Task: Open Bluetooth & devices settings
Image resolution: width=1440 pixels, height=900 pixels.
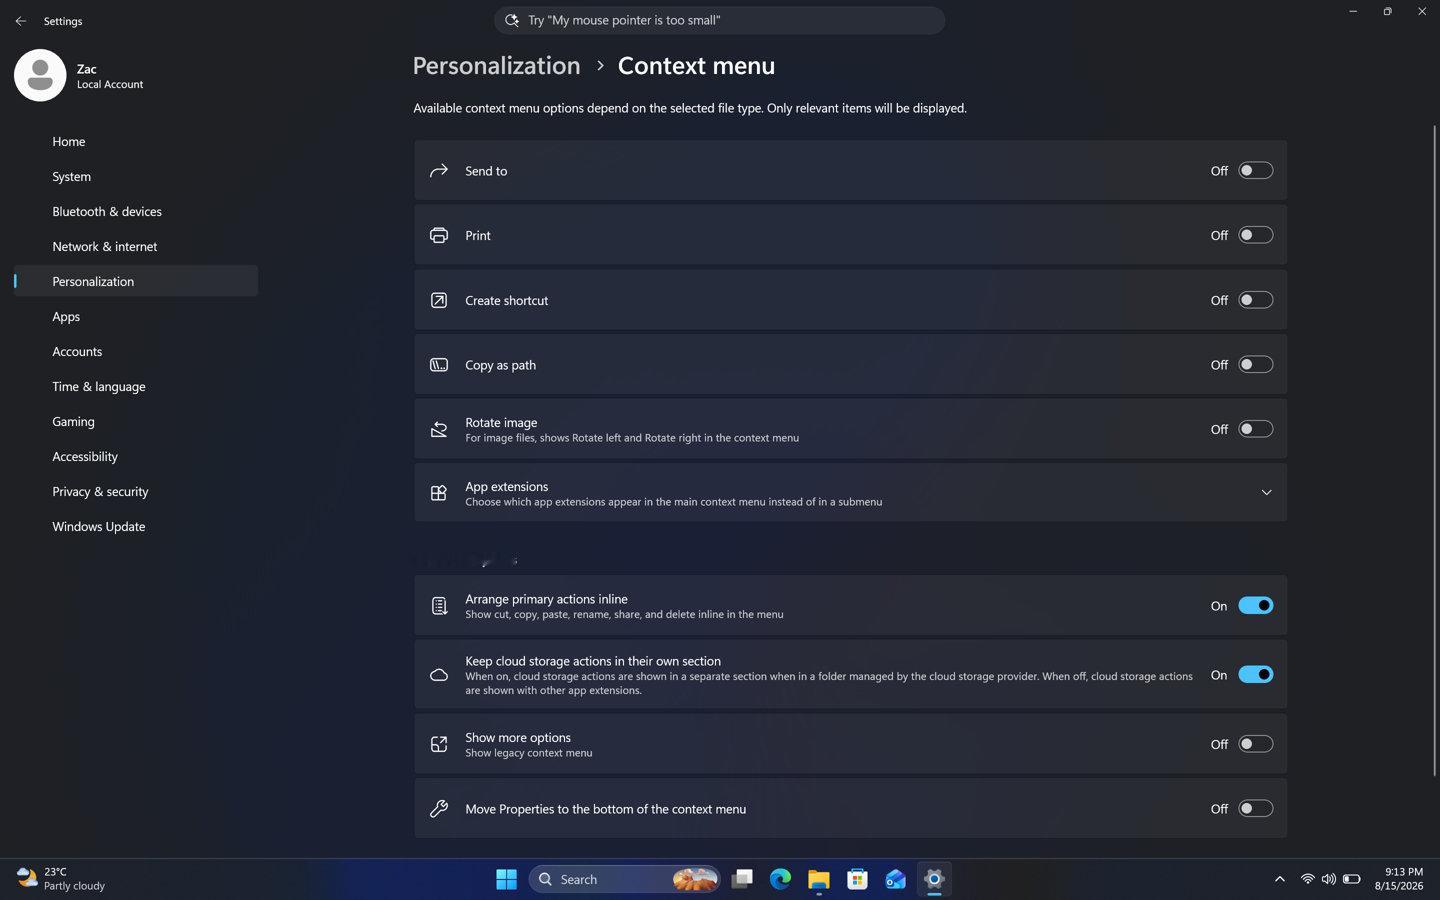Action: pos(136,211)
